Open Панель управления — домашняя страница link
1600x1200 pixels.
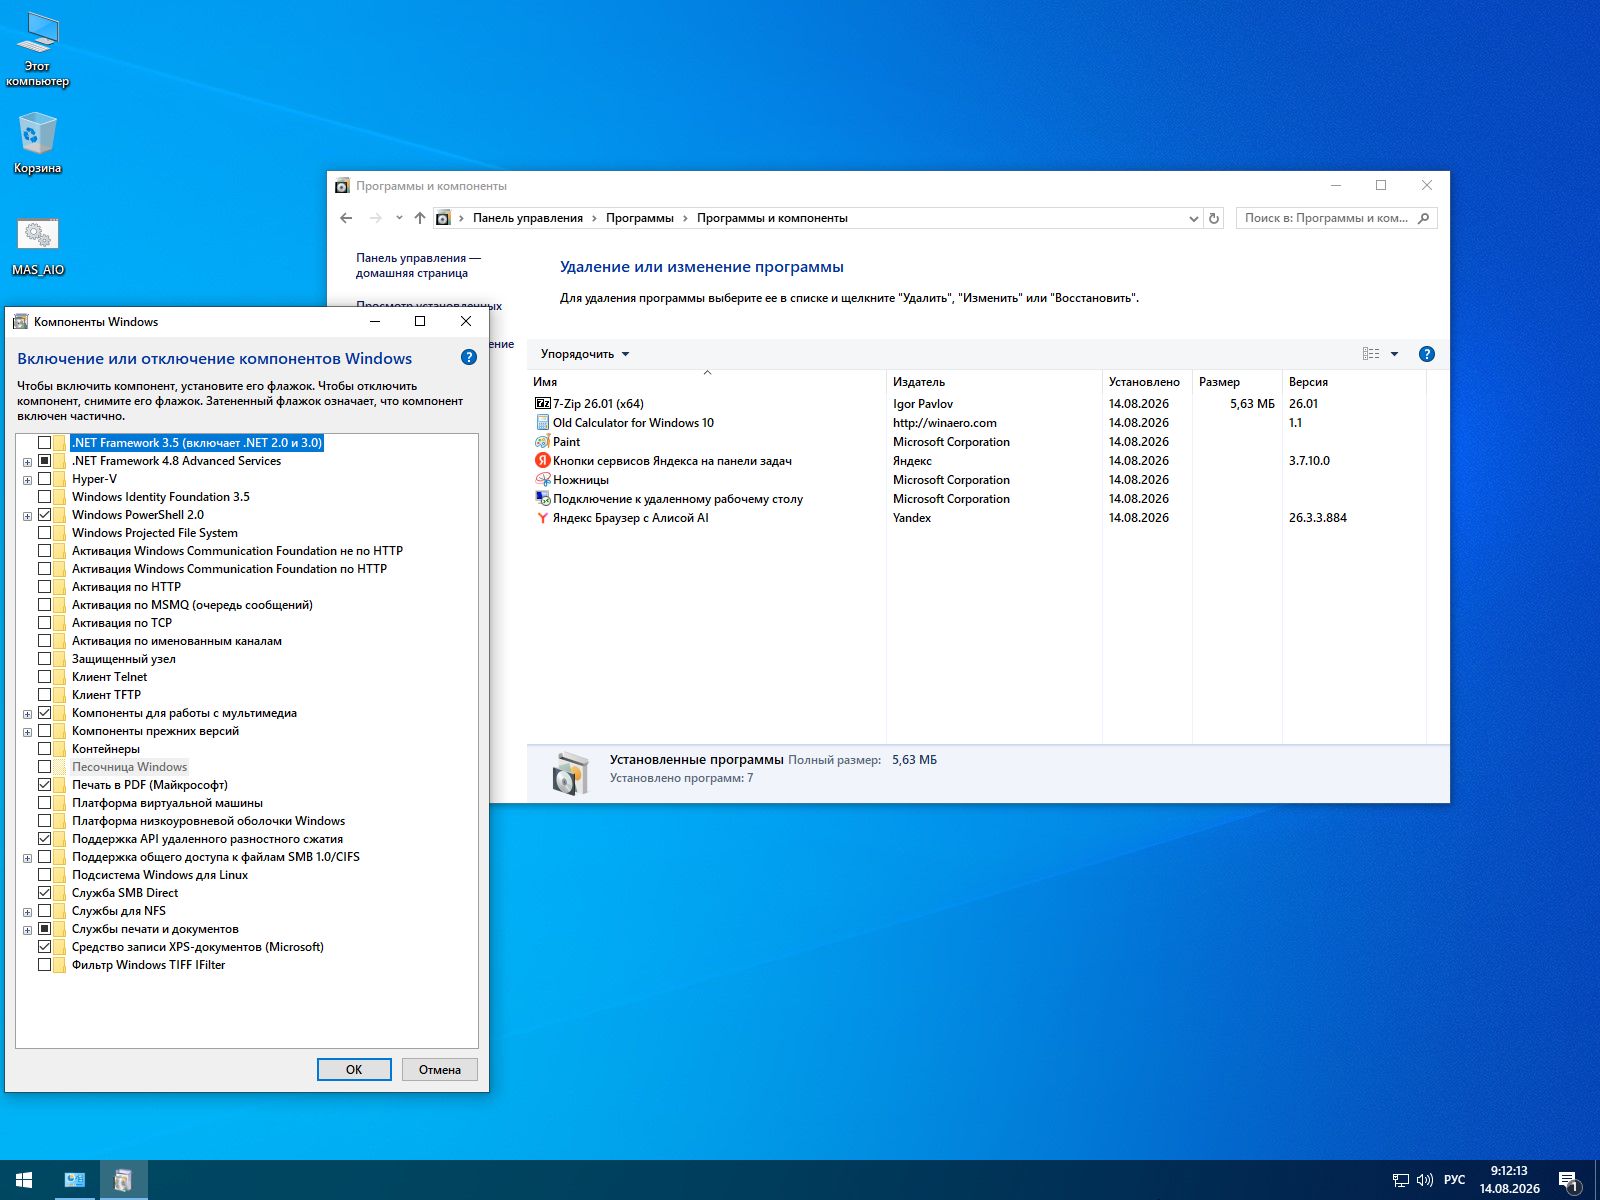tap(418, 265)
